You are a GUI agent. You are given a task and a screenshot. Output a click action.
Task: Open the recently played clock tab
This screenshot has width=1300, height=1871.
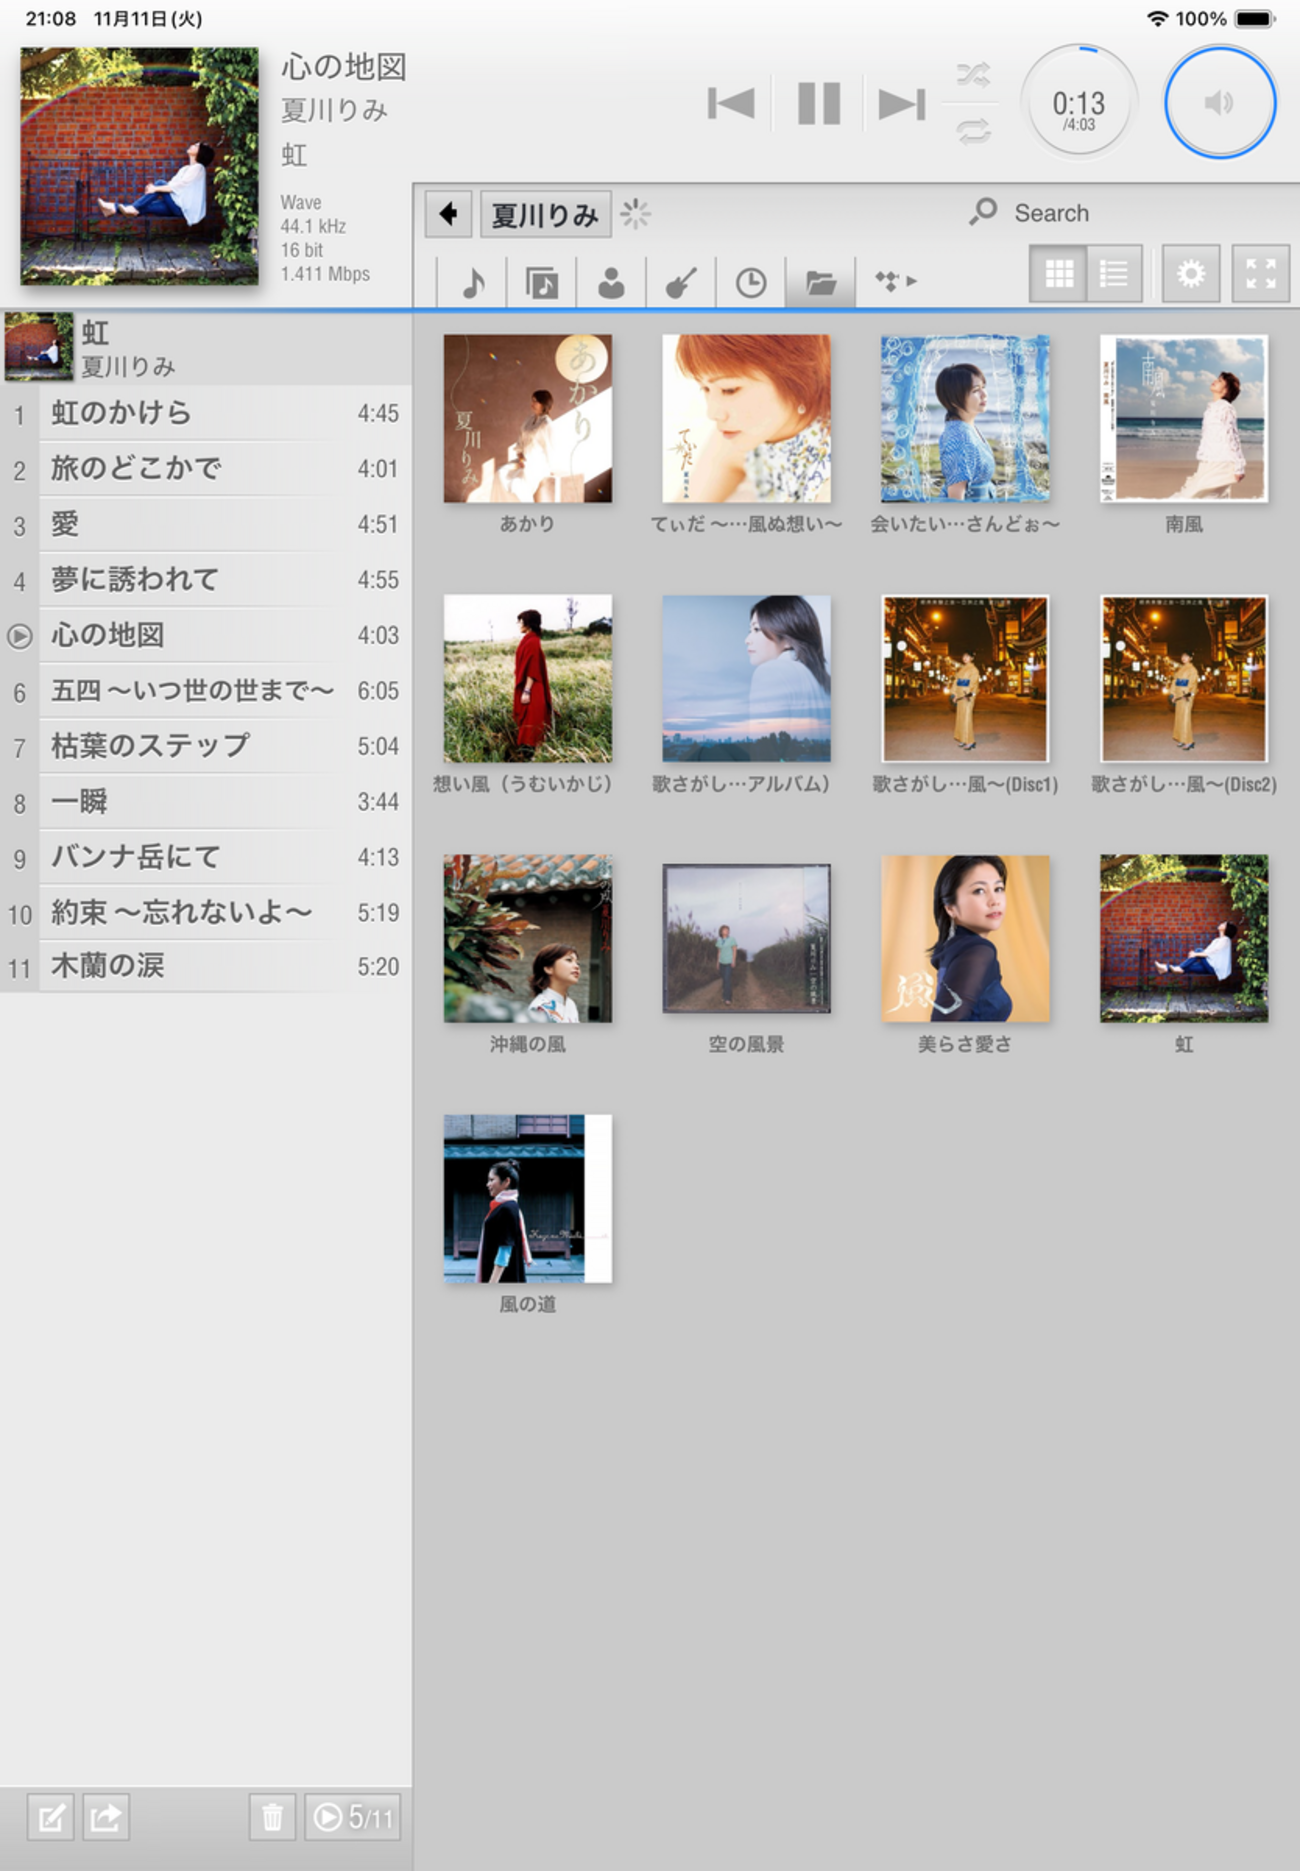(x=751, y=282)
